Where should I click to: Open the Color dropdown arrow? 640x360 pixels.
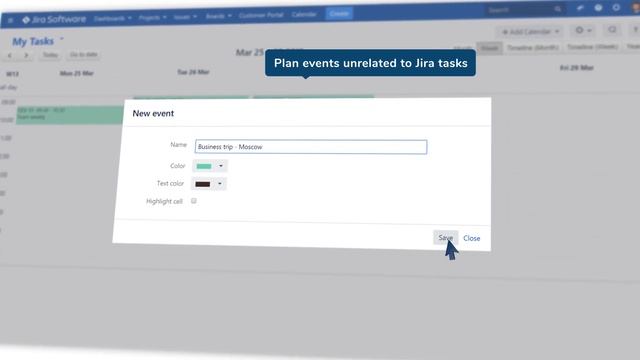coord(221,166)
